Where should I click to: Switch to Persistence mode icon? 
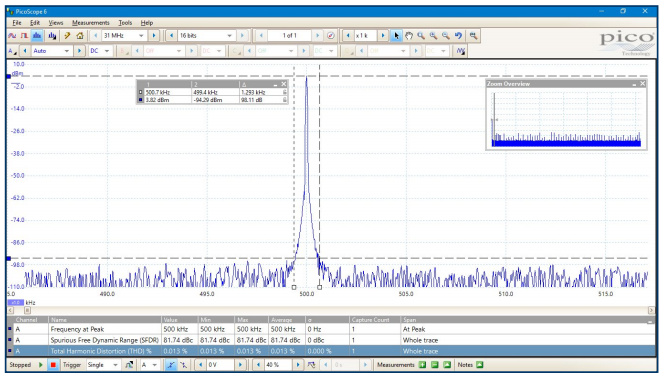tap(24, 36)
